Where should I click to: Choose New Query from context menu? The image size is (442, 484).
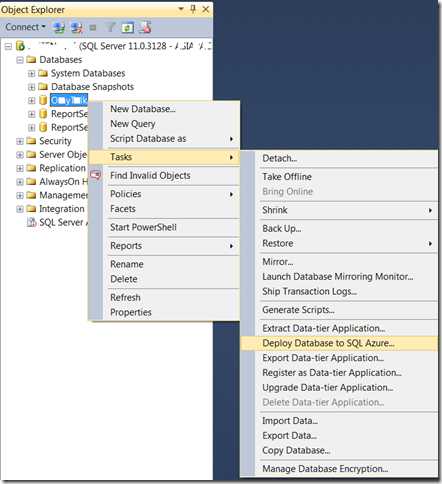165,124
